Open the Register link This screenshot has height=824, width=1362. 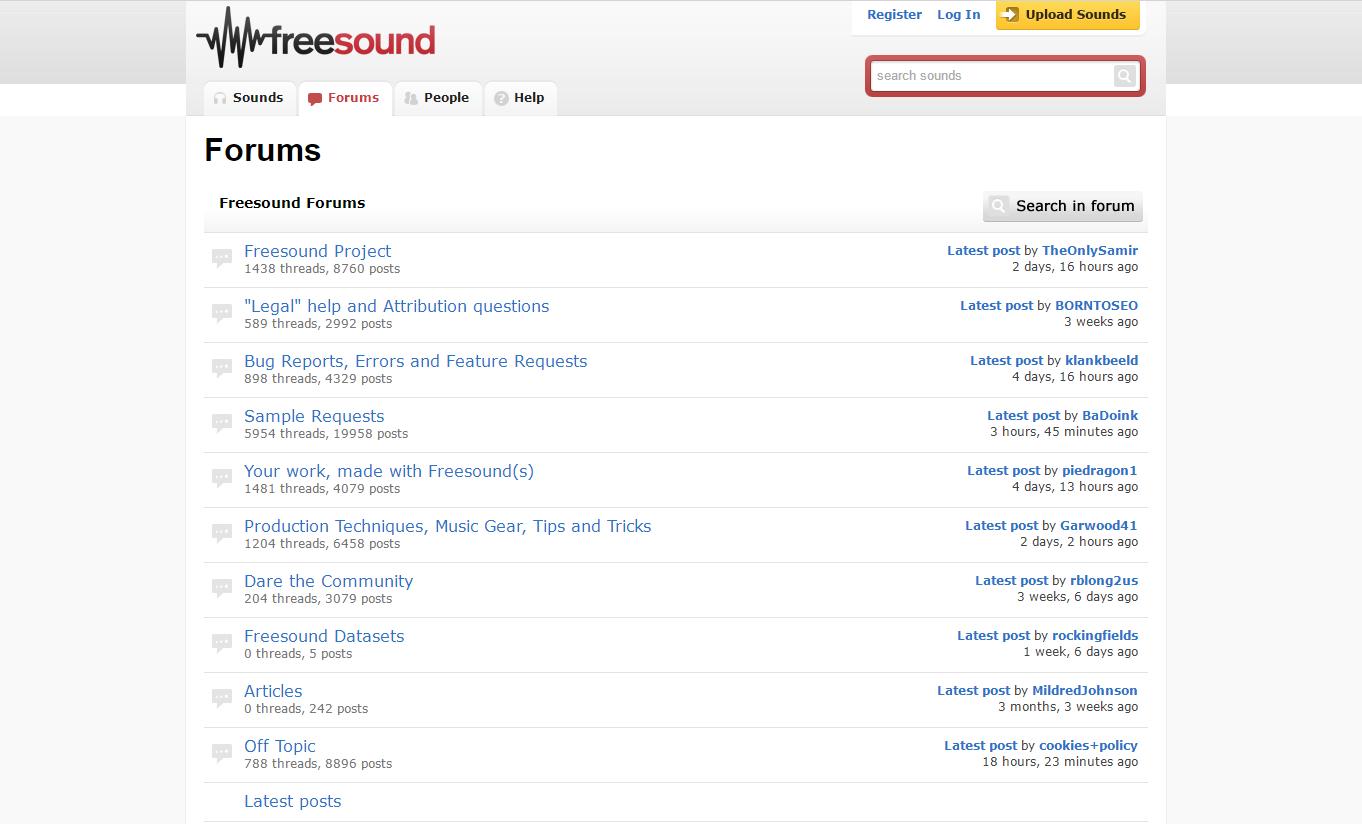[894, 15]
